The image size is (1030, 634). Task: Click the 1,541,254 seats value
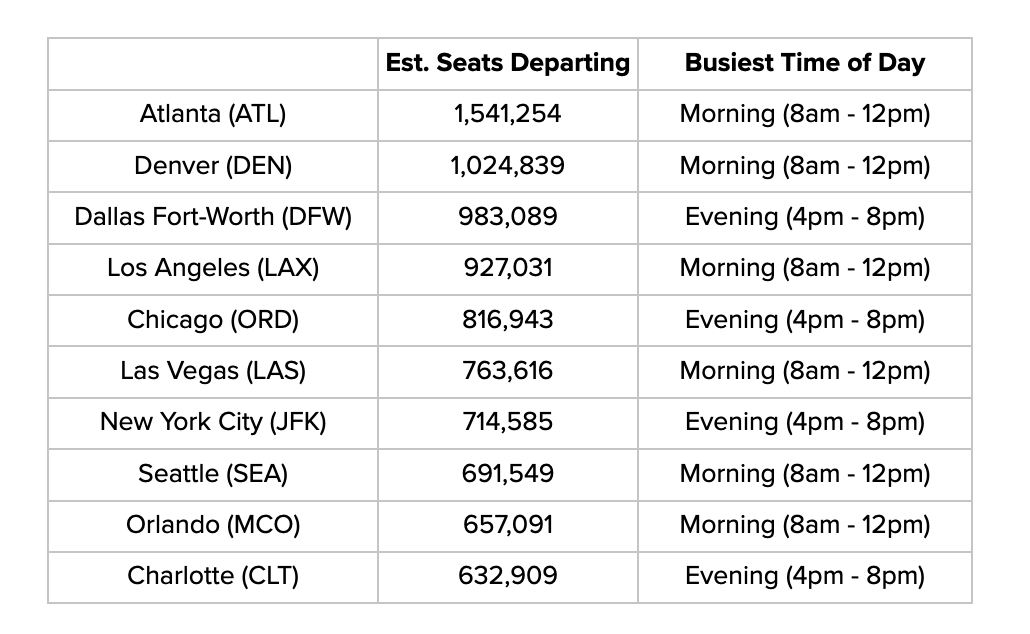pos(507,114)
